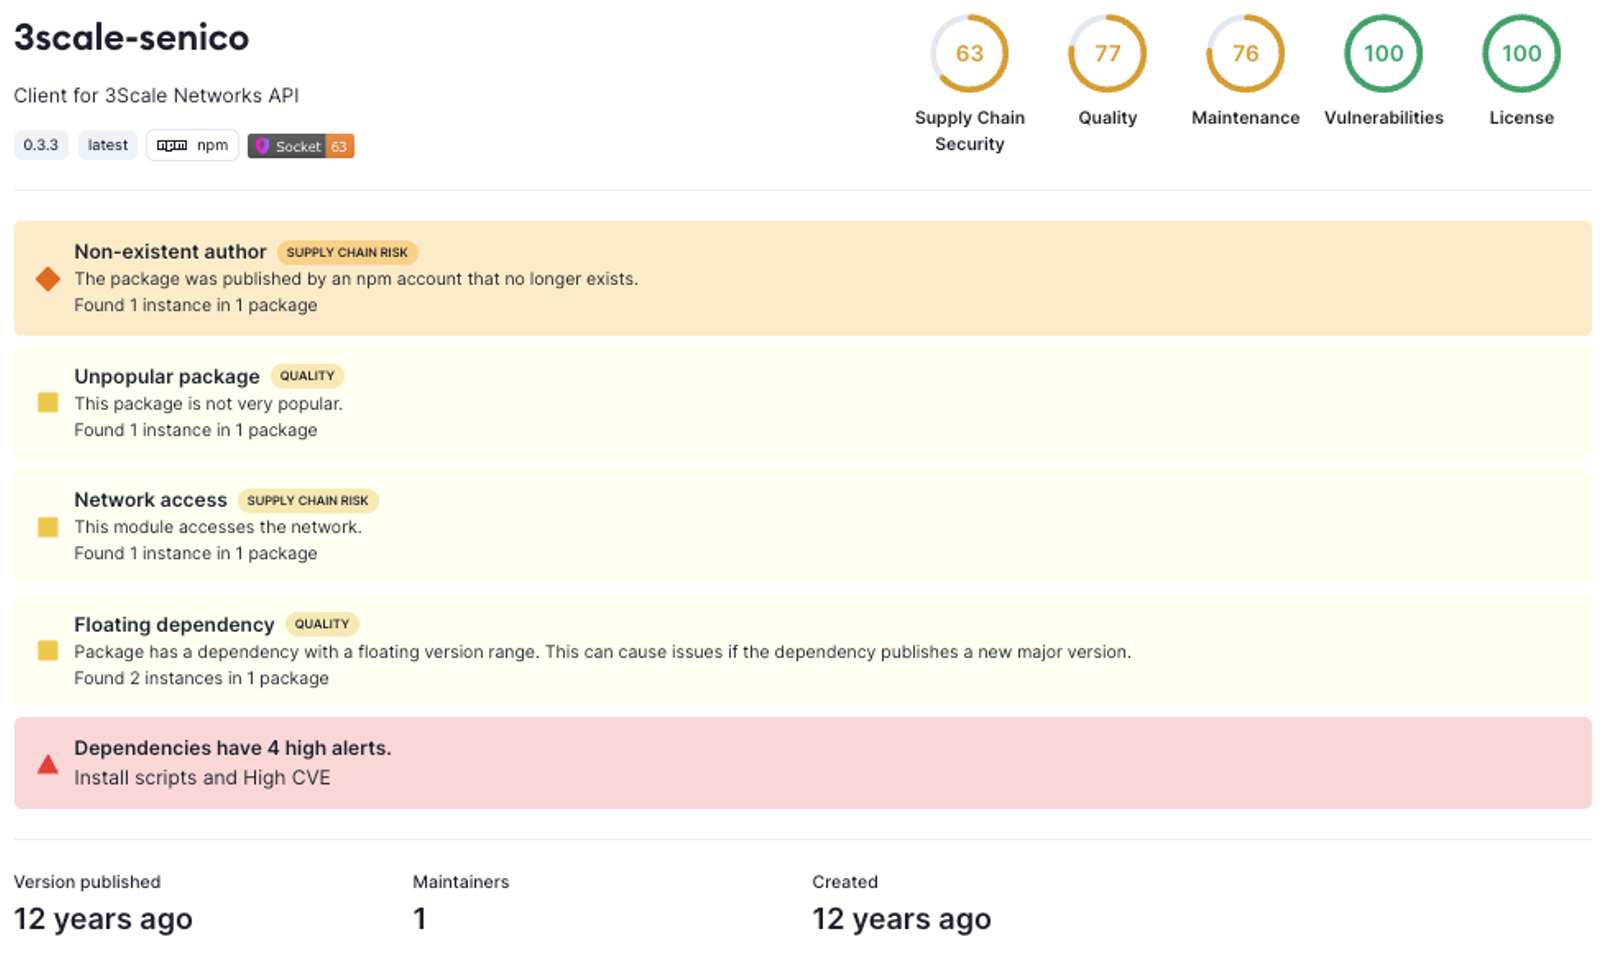The width and height of the screenshot is (1600, 968).
Task: Click the yellow square Floating dependency icon
Action: (47, 651)
